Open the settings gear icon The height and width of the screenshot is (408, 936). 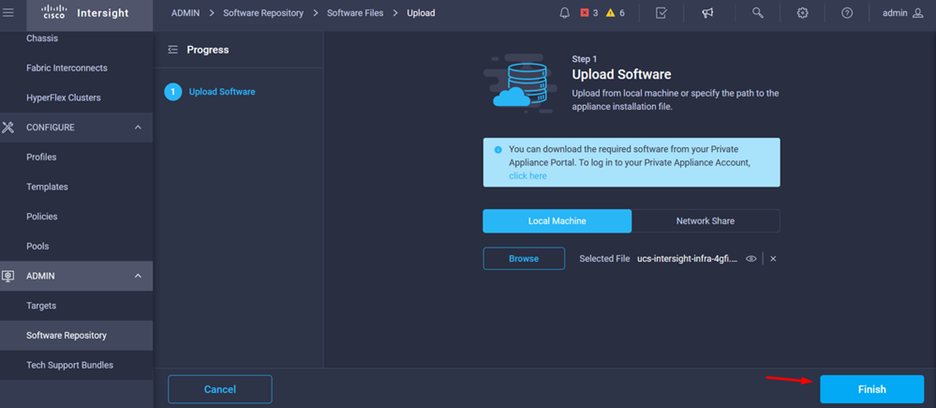803,13
